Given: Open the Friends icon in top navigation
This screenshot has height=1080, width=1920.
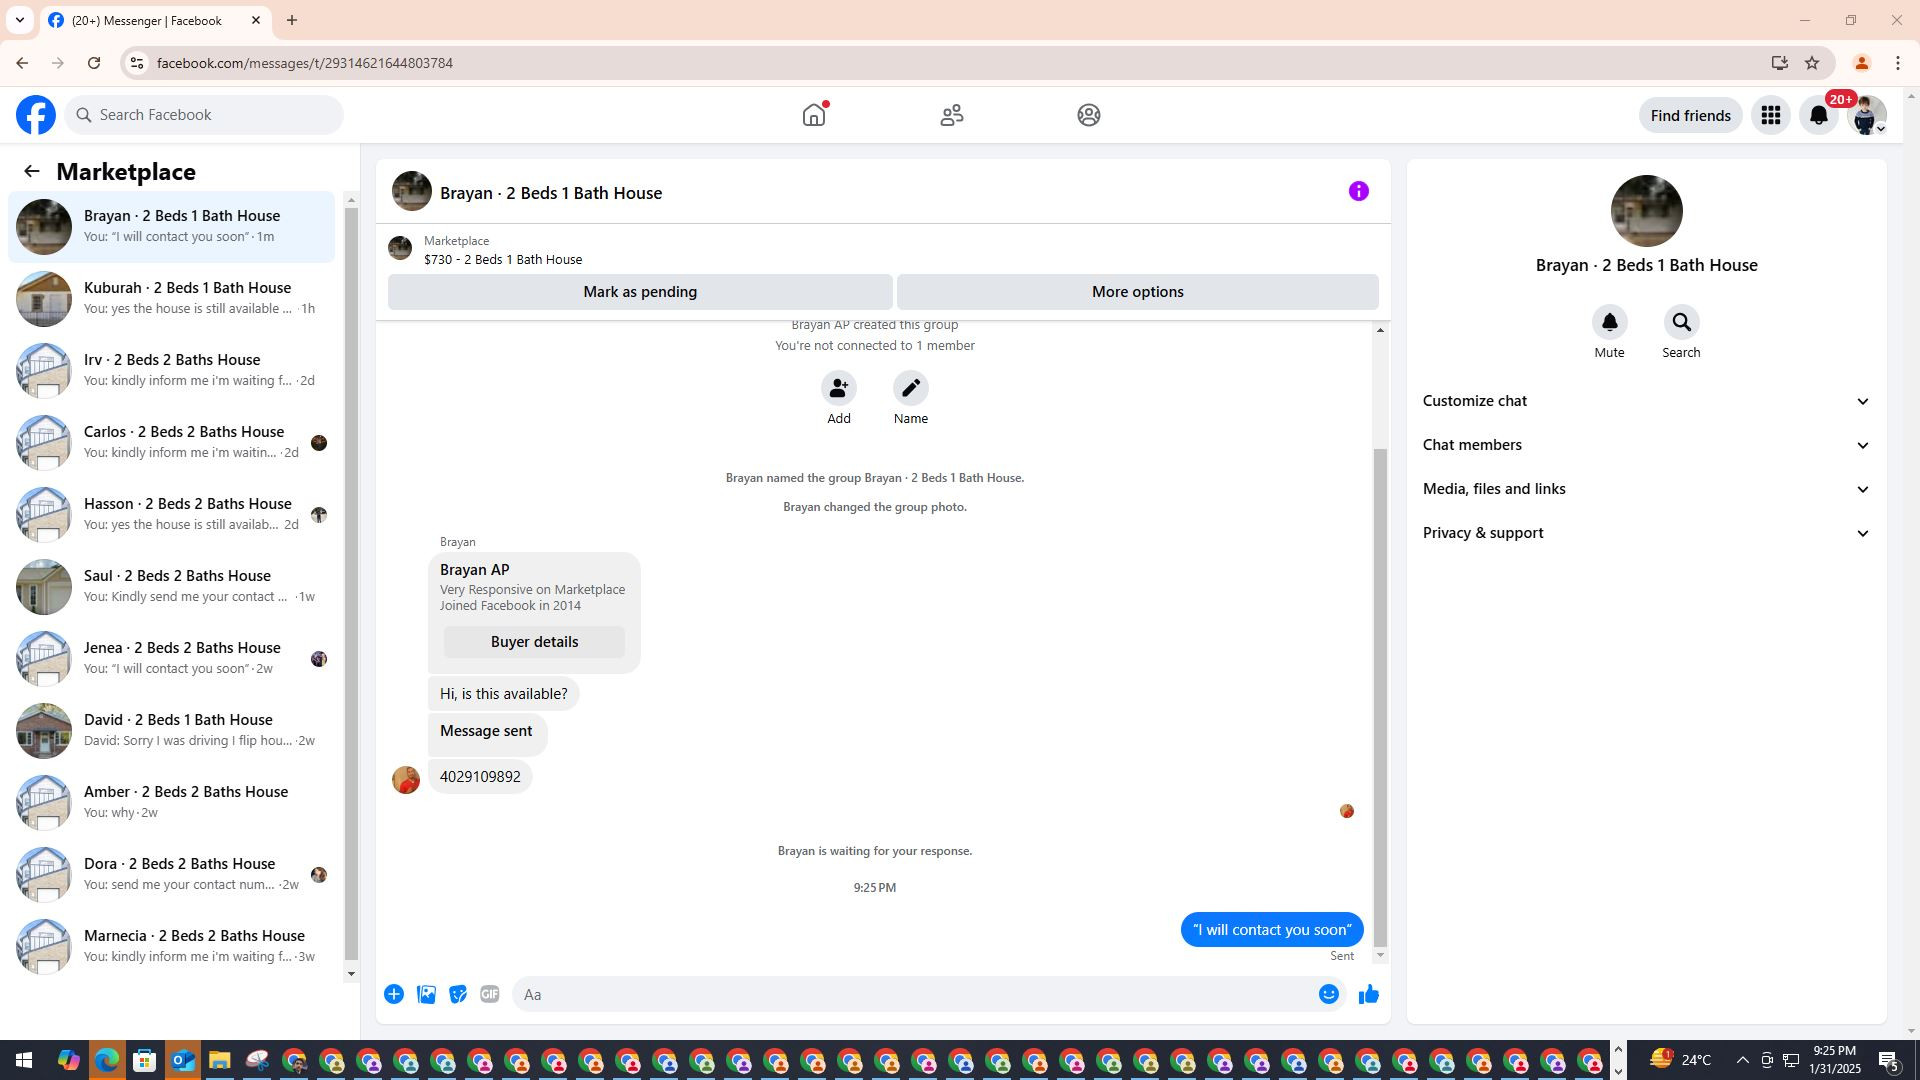Looking at the screenshot, I should coord(952,115).
